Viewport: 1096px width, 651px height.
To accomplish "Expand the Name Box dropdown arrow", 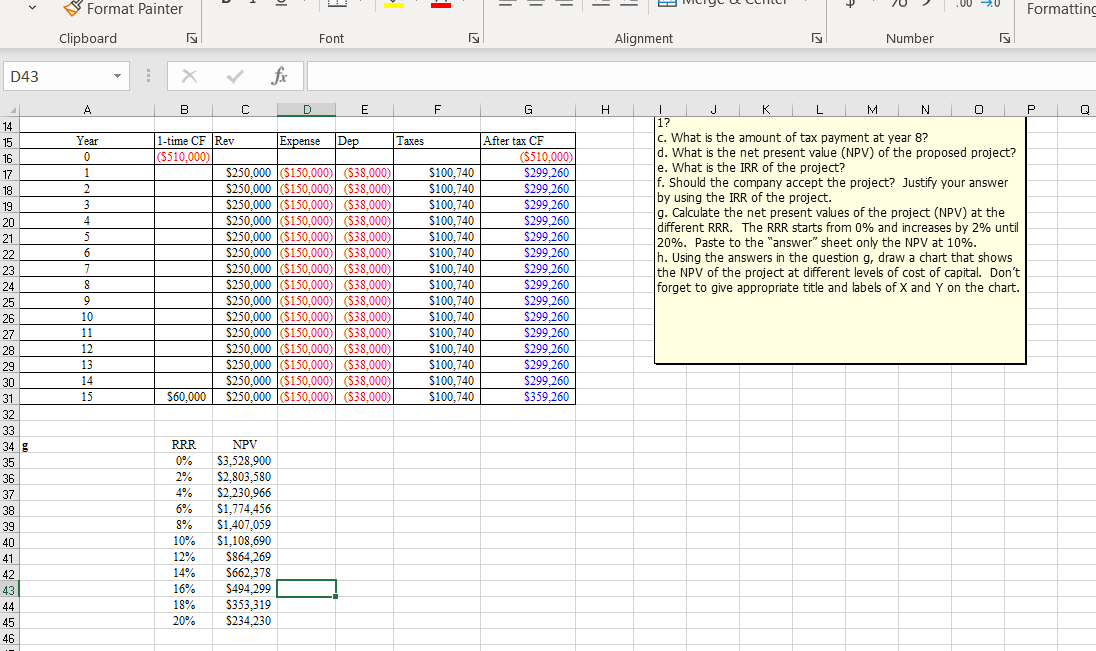I will click(x=117, y=76).
